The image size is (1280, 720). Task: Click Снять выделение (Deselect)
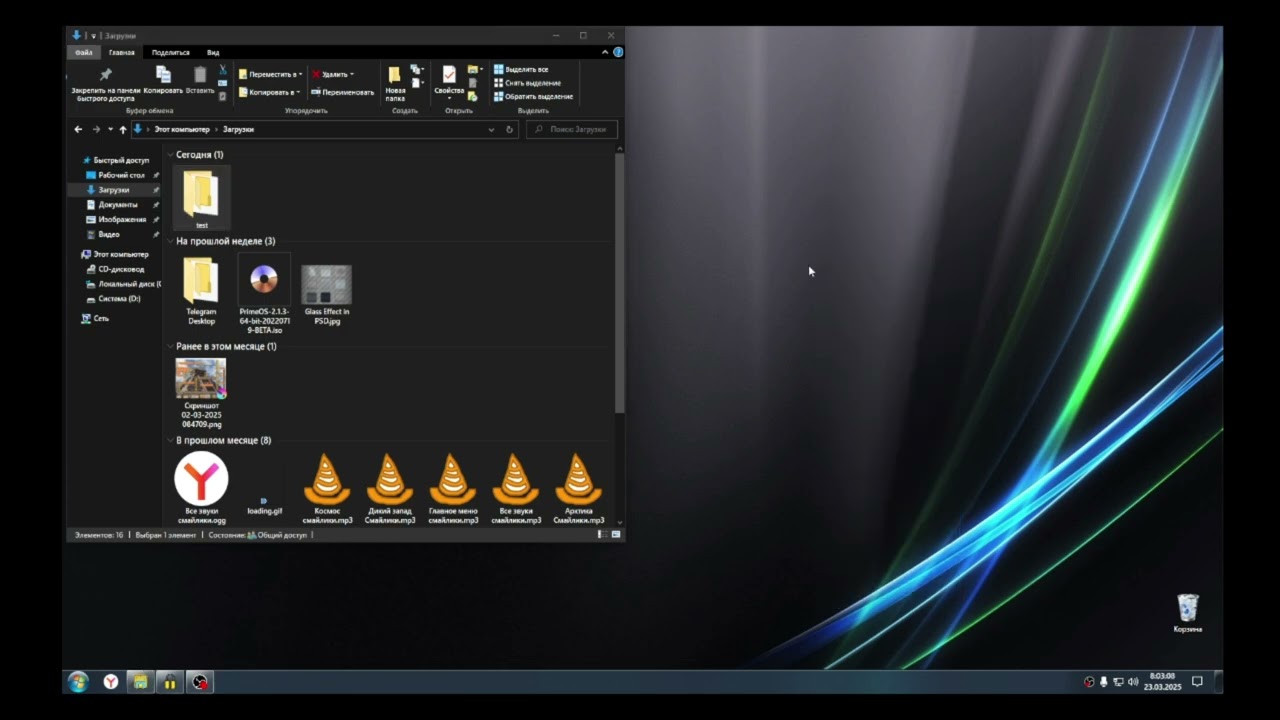pyautogui.click(x=527, y=83)
